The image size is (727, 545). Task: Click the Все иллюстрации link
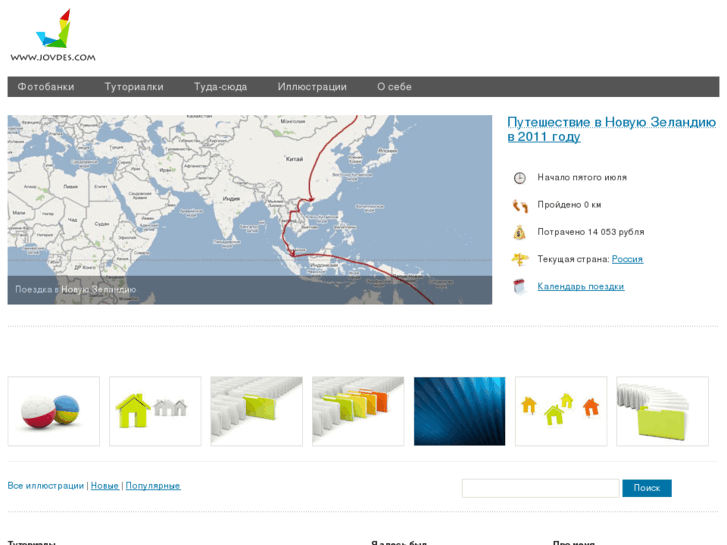coord(45,486)
